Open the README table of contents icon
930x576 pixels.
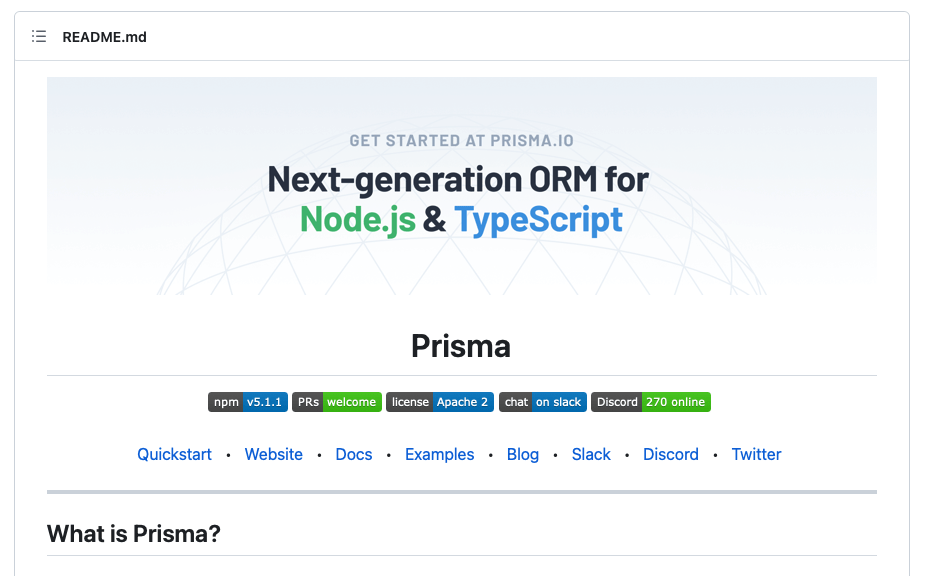tap(39, 37)
